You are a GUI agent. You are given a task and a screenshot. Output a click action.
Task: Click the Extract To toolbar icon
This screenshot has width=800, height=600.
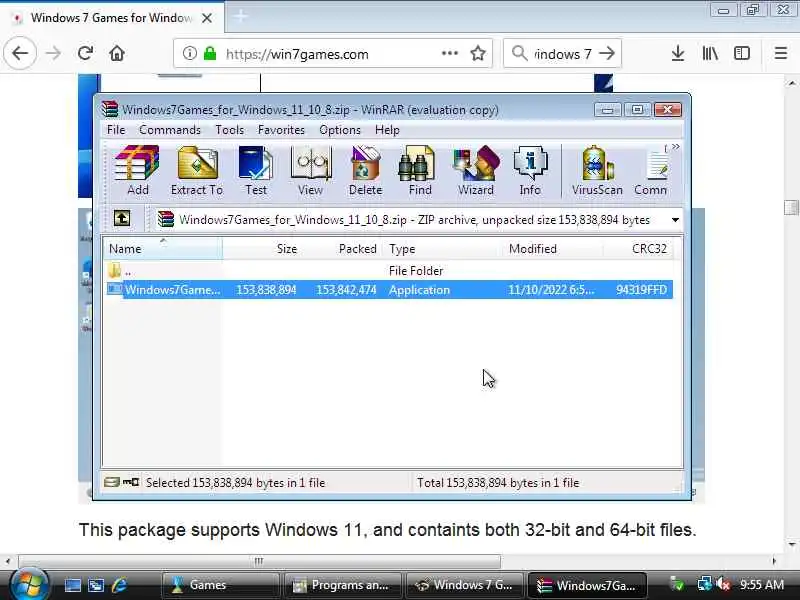click(197, 170)
